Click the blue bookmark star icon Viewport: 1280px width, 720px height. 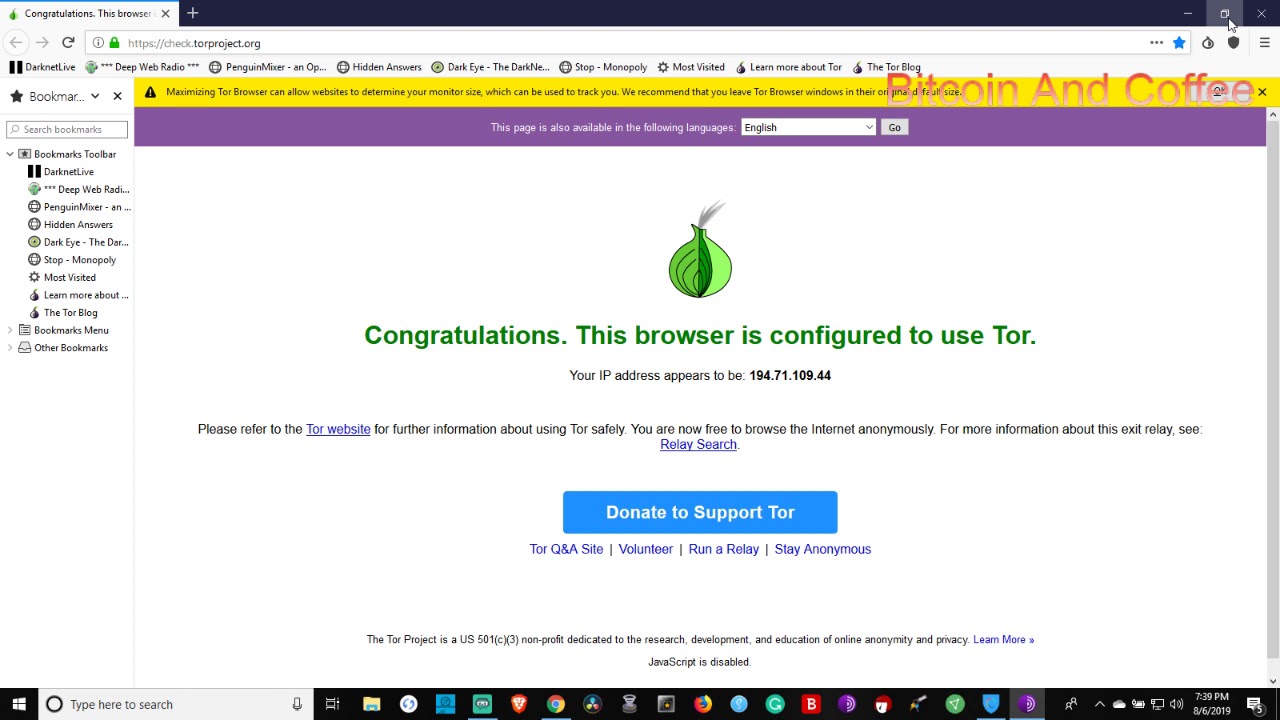(1179, 43)
